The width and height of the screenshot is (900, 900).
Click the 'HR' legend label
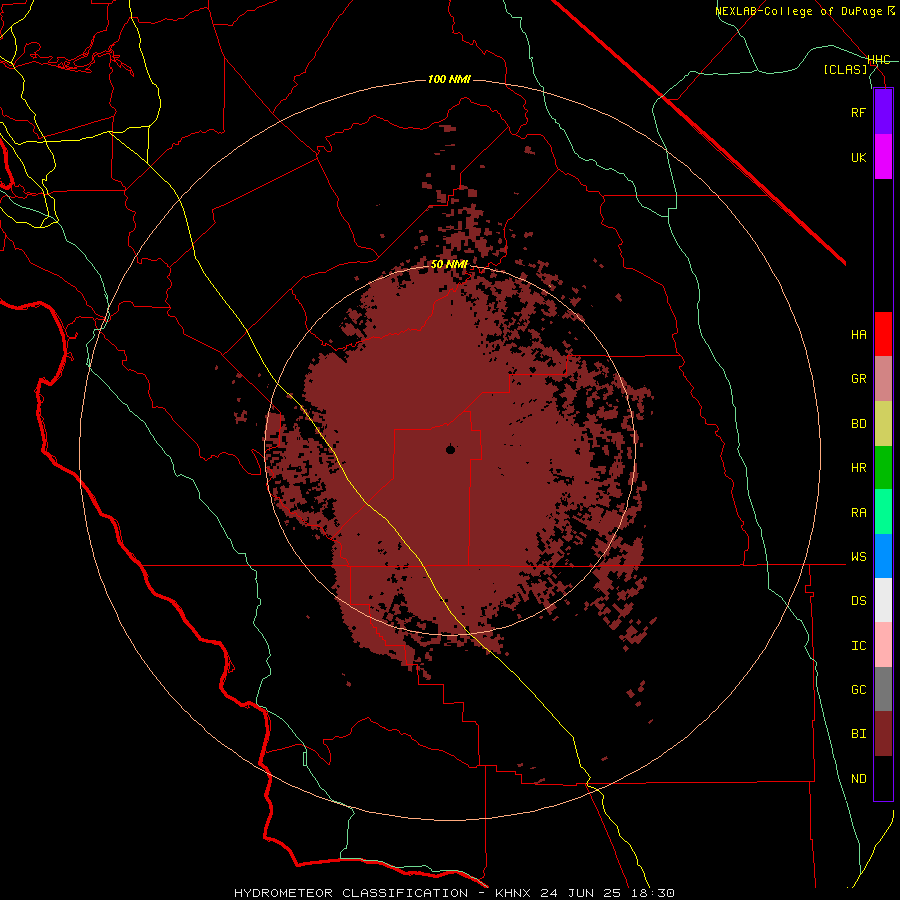859,468
